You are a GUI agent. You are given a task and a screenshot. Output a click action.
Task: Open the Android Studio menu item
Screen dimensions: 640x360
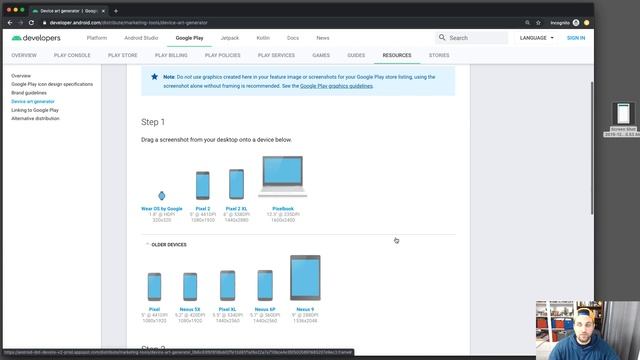[141, 38]
